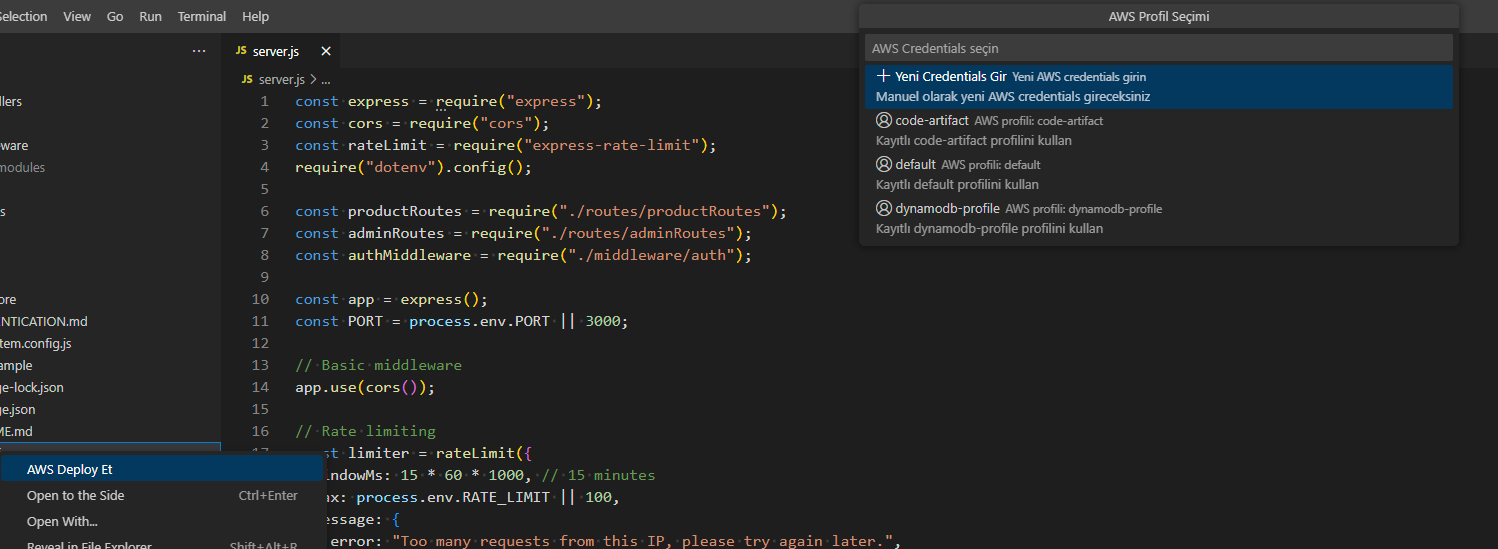This screenshot has width=1498, height=549.
Task: Choose Open With... in context menu
Action: tap(162, 522)
